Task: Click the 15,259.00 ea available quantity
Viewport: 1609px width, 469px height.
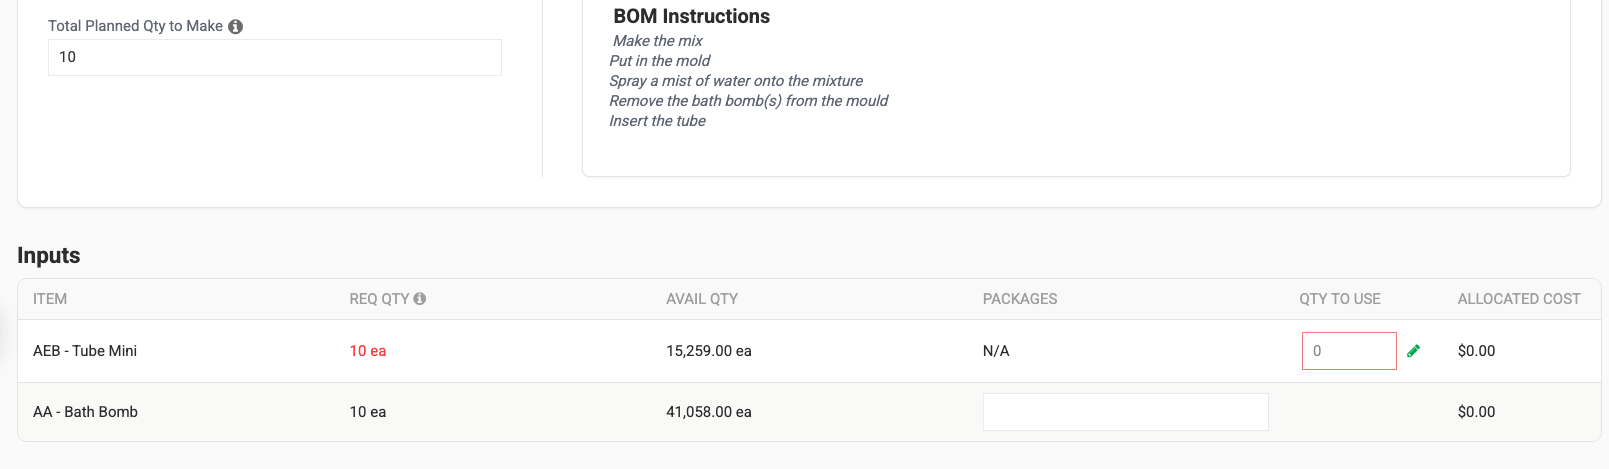Action: pos(709,351)
